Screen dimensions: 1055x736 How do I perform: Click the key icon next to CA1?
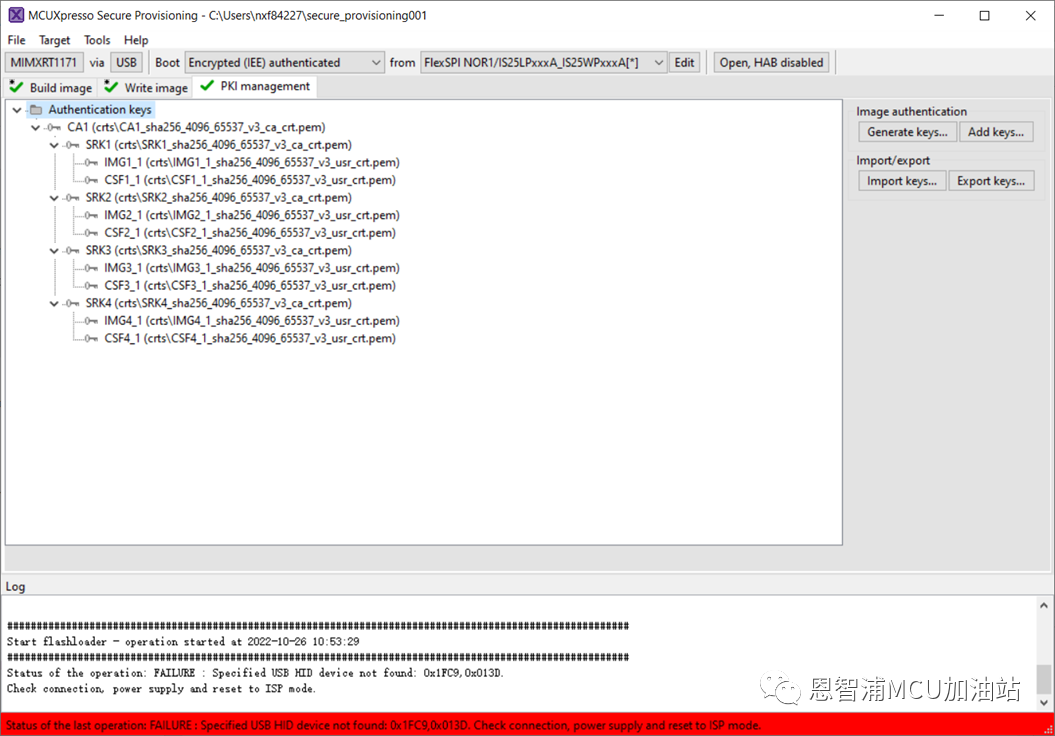click(54, 127)
